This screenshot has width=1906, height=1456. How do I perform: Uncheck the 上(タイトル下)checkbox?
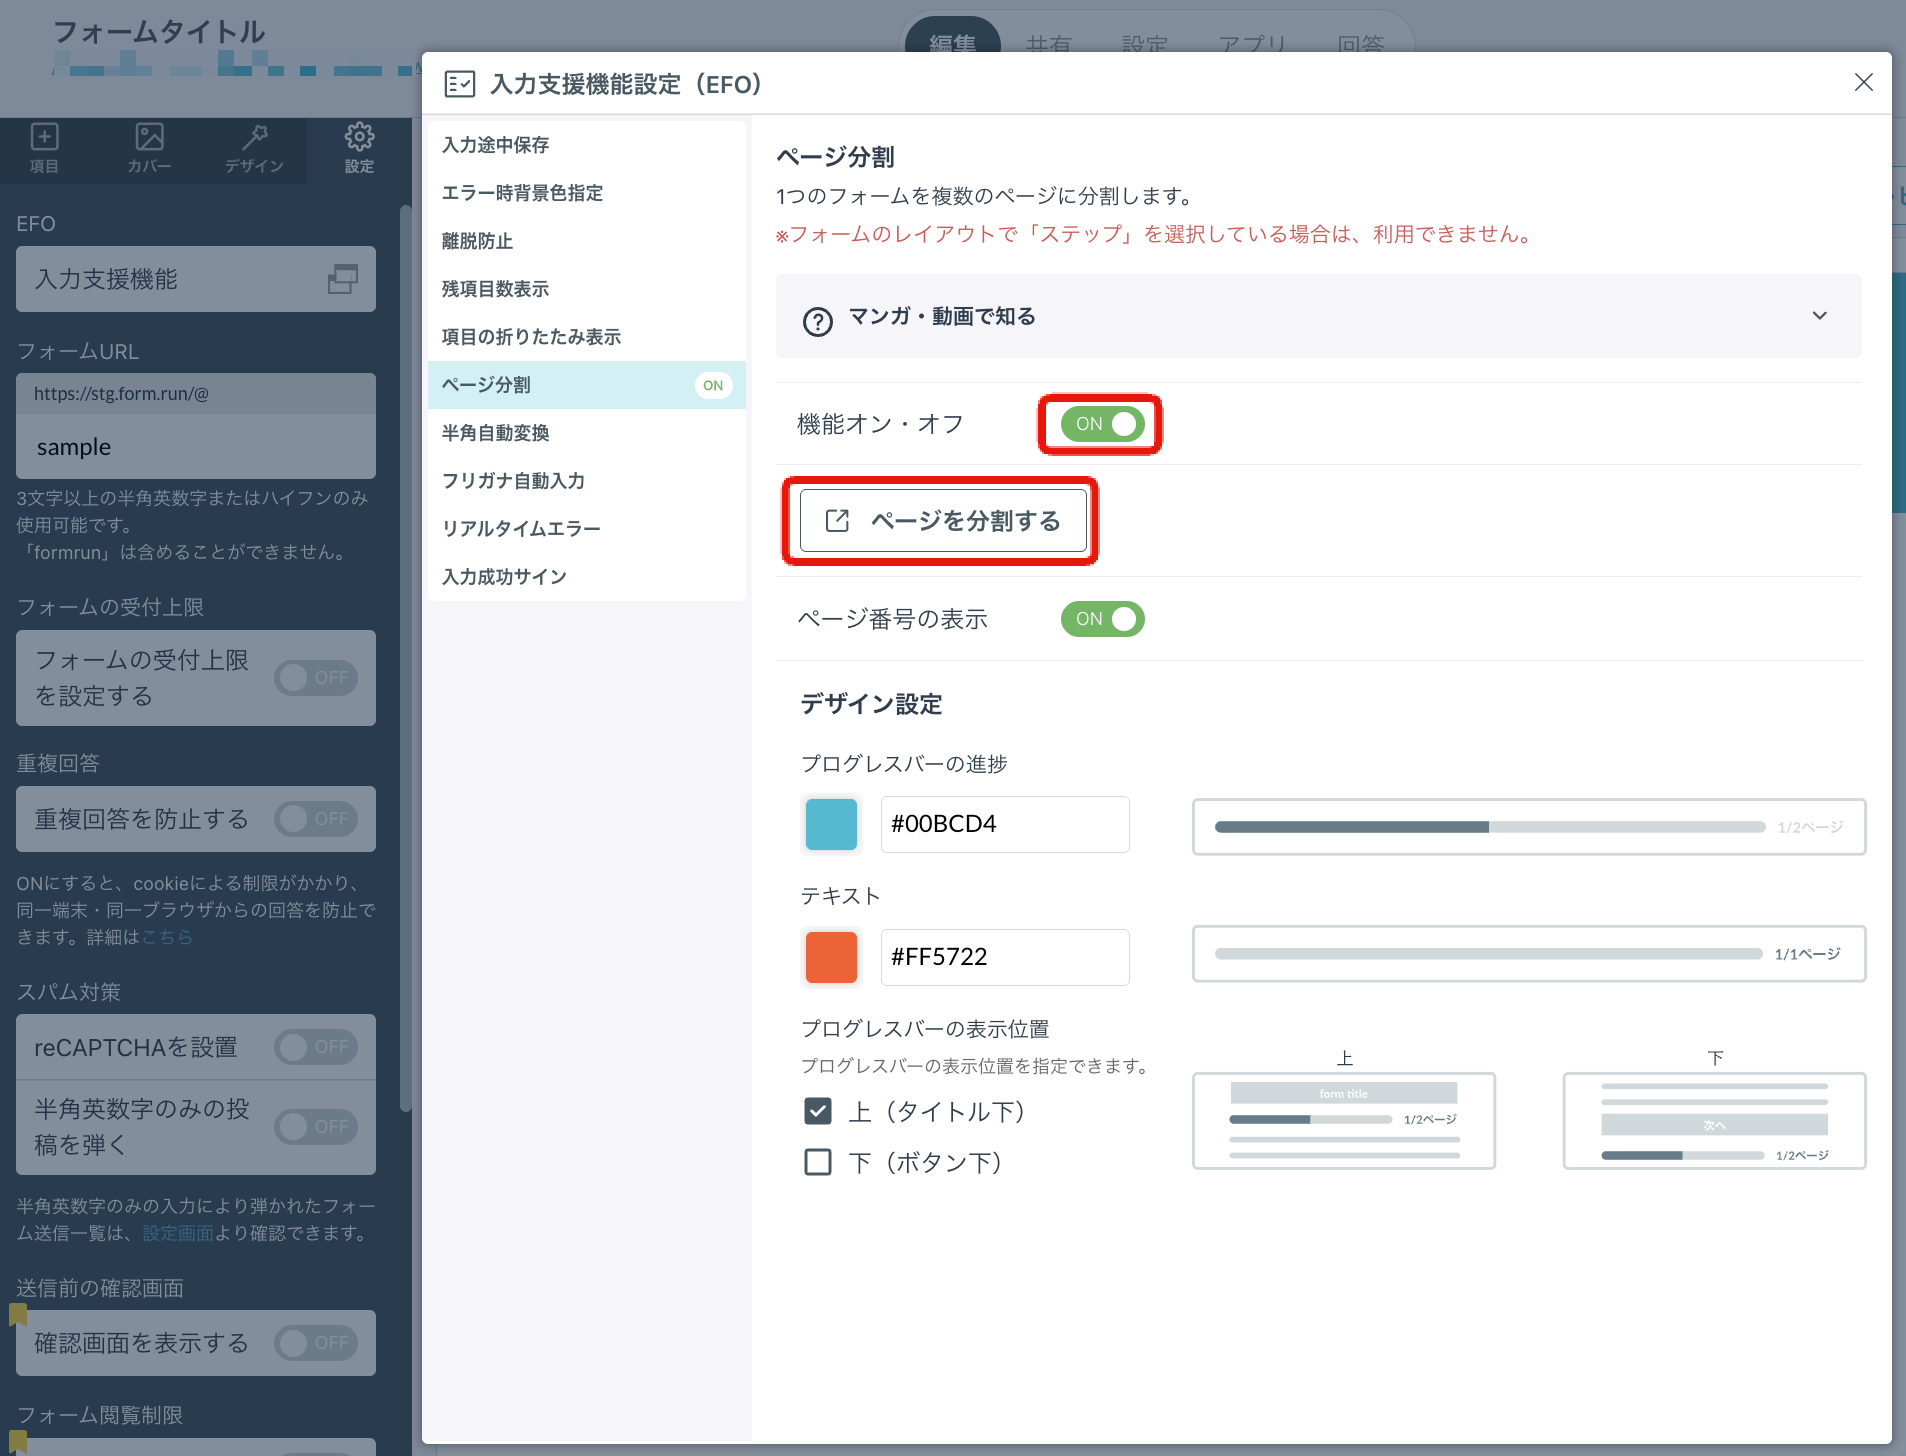pyautogui.click(x=818, y=1111)
